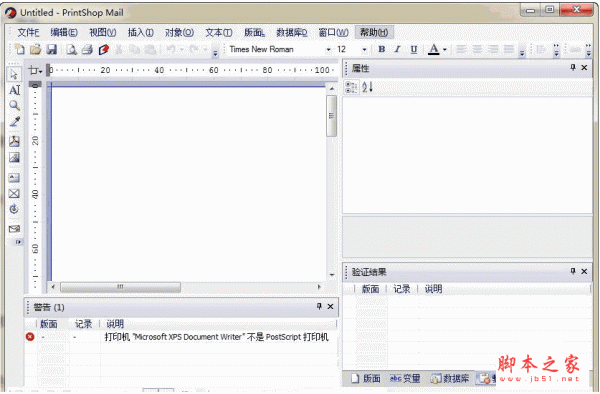Open the 视图(V) View menu
Screen dimensions: 600x394
pyautogui.click(x=103, y=33)
